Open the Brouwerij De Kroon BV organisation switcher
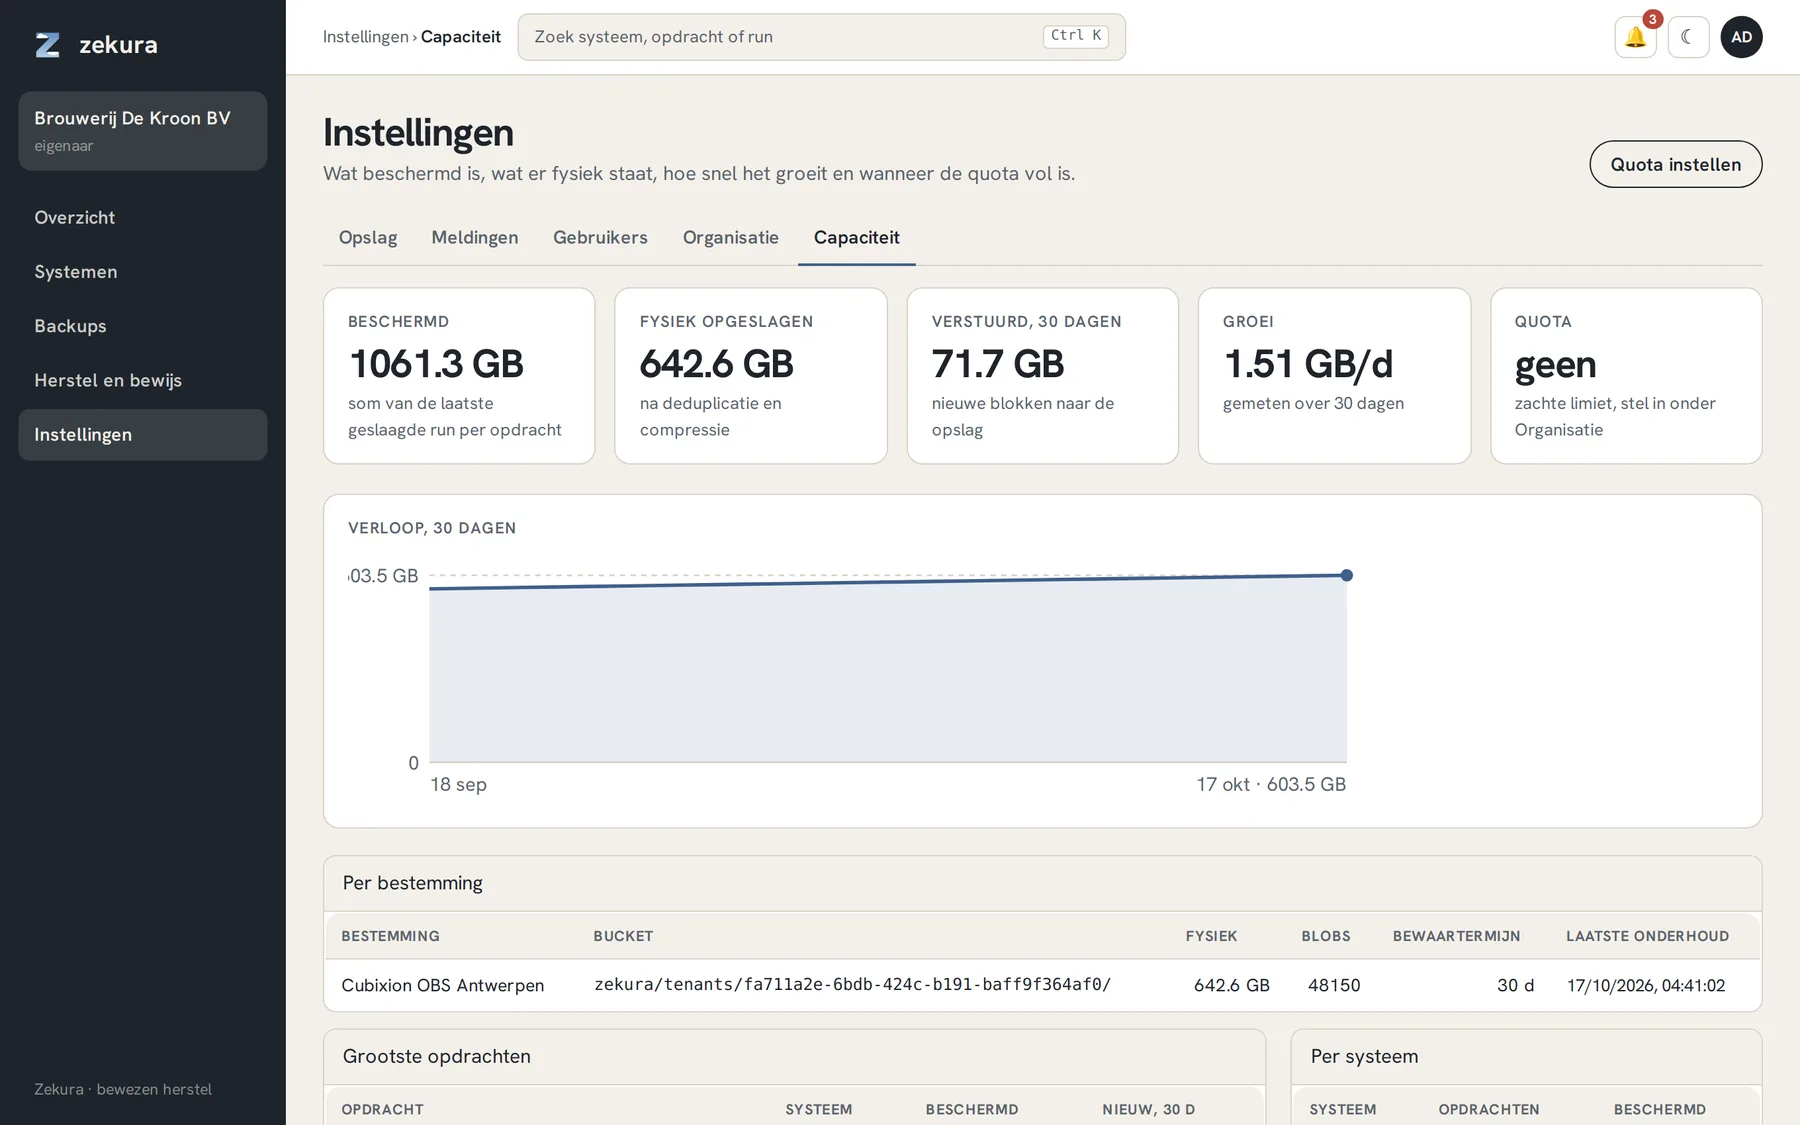The height and width of the screenshot is (1125, 1800). pos(143,131)
